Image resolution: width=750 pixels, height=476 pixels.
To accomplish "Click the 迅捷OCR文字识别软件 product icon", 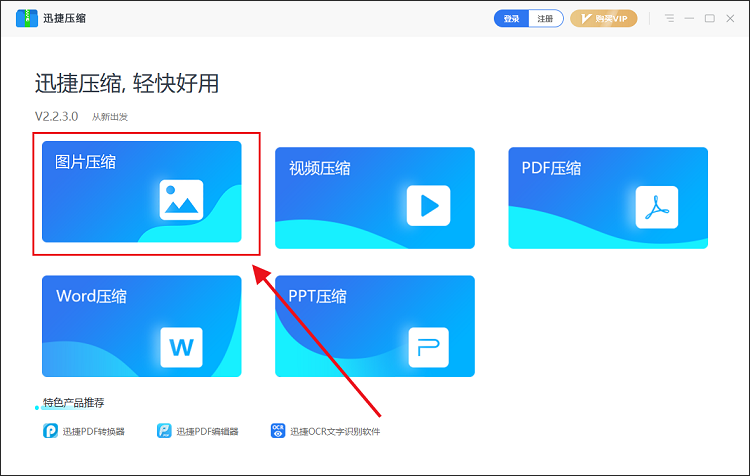I will pos(278,431).
